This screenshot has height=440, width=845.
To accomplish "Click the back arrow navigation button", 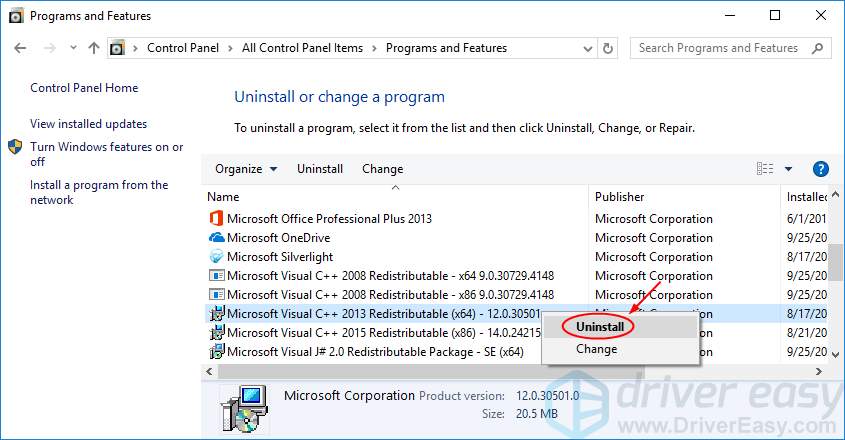I will coord(21,48).
